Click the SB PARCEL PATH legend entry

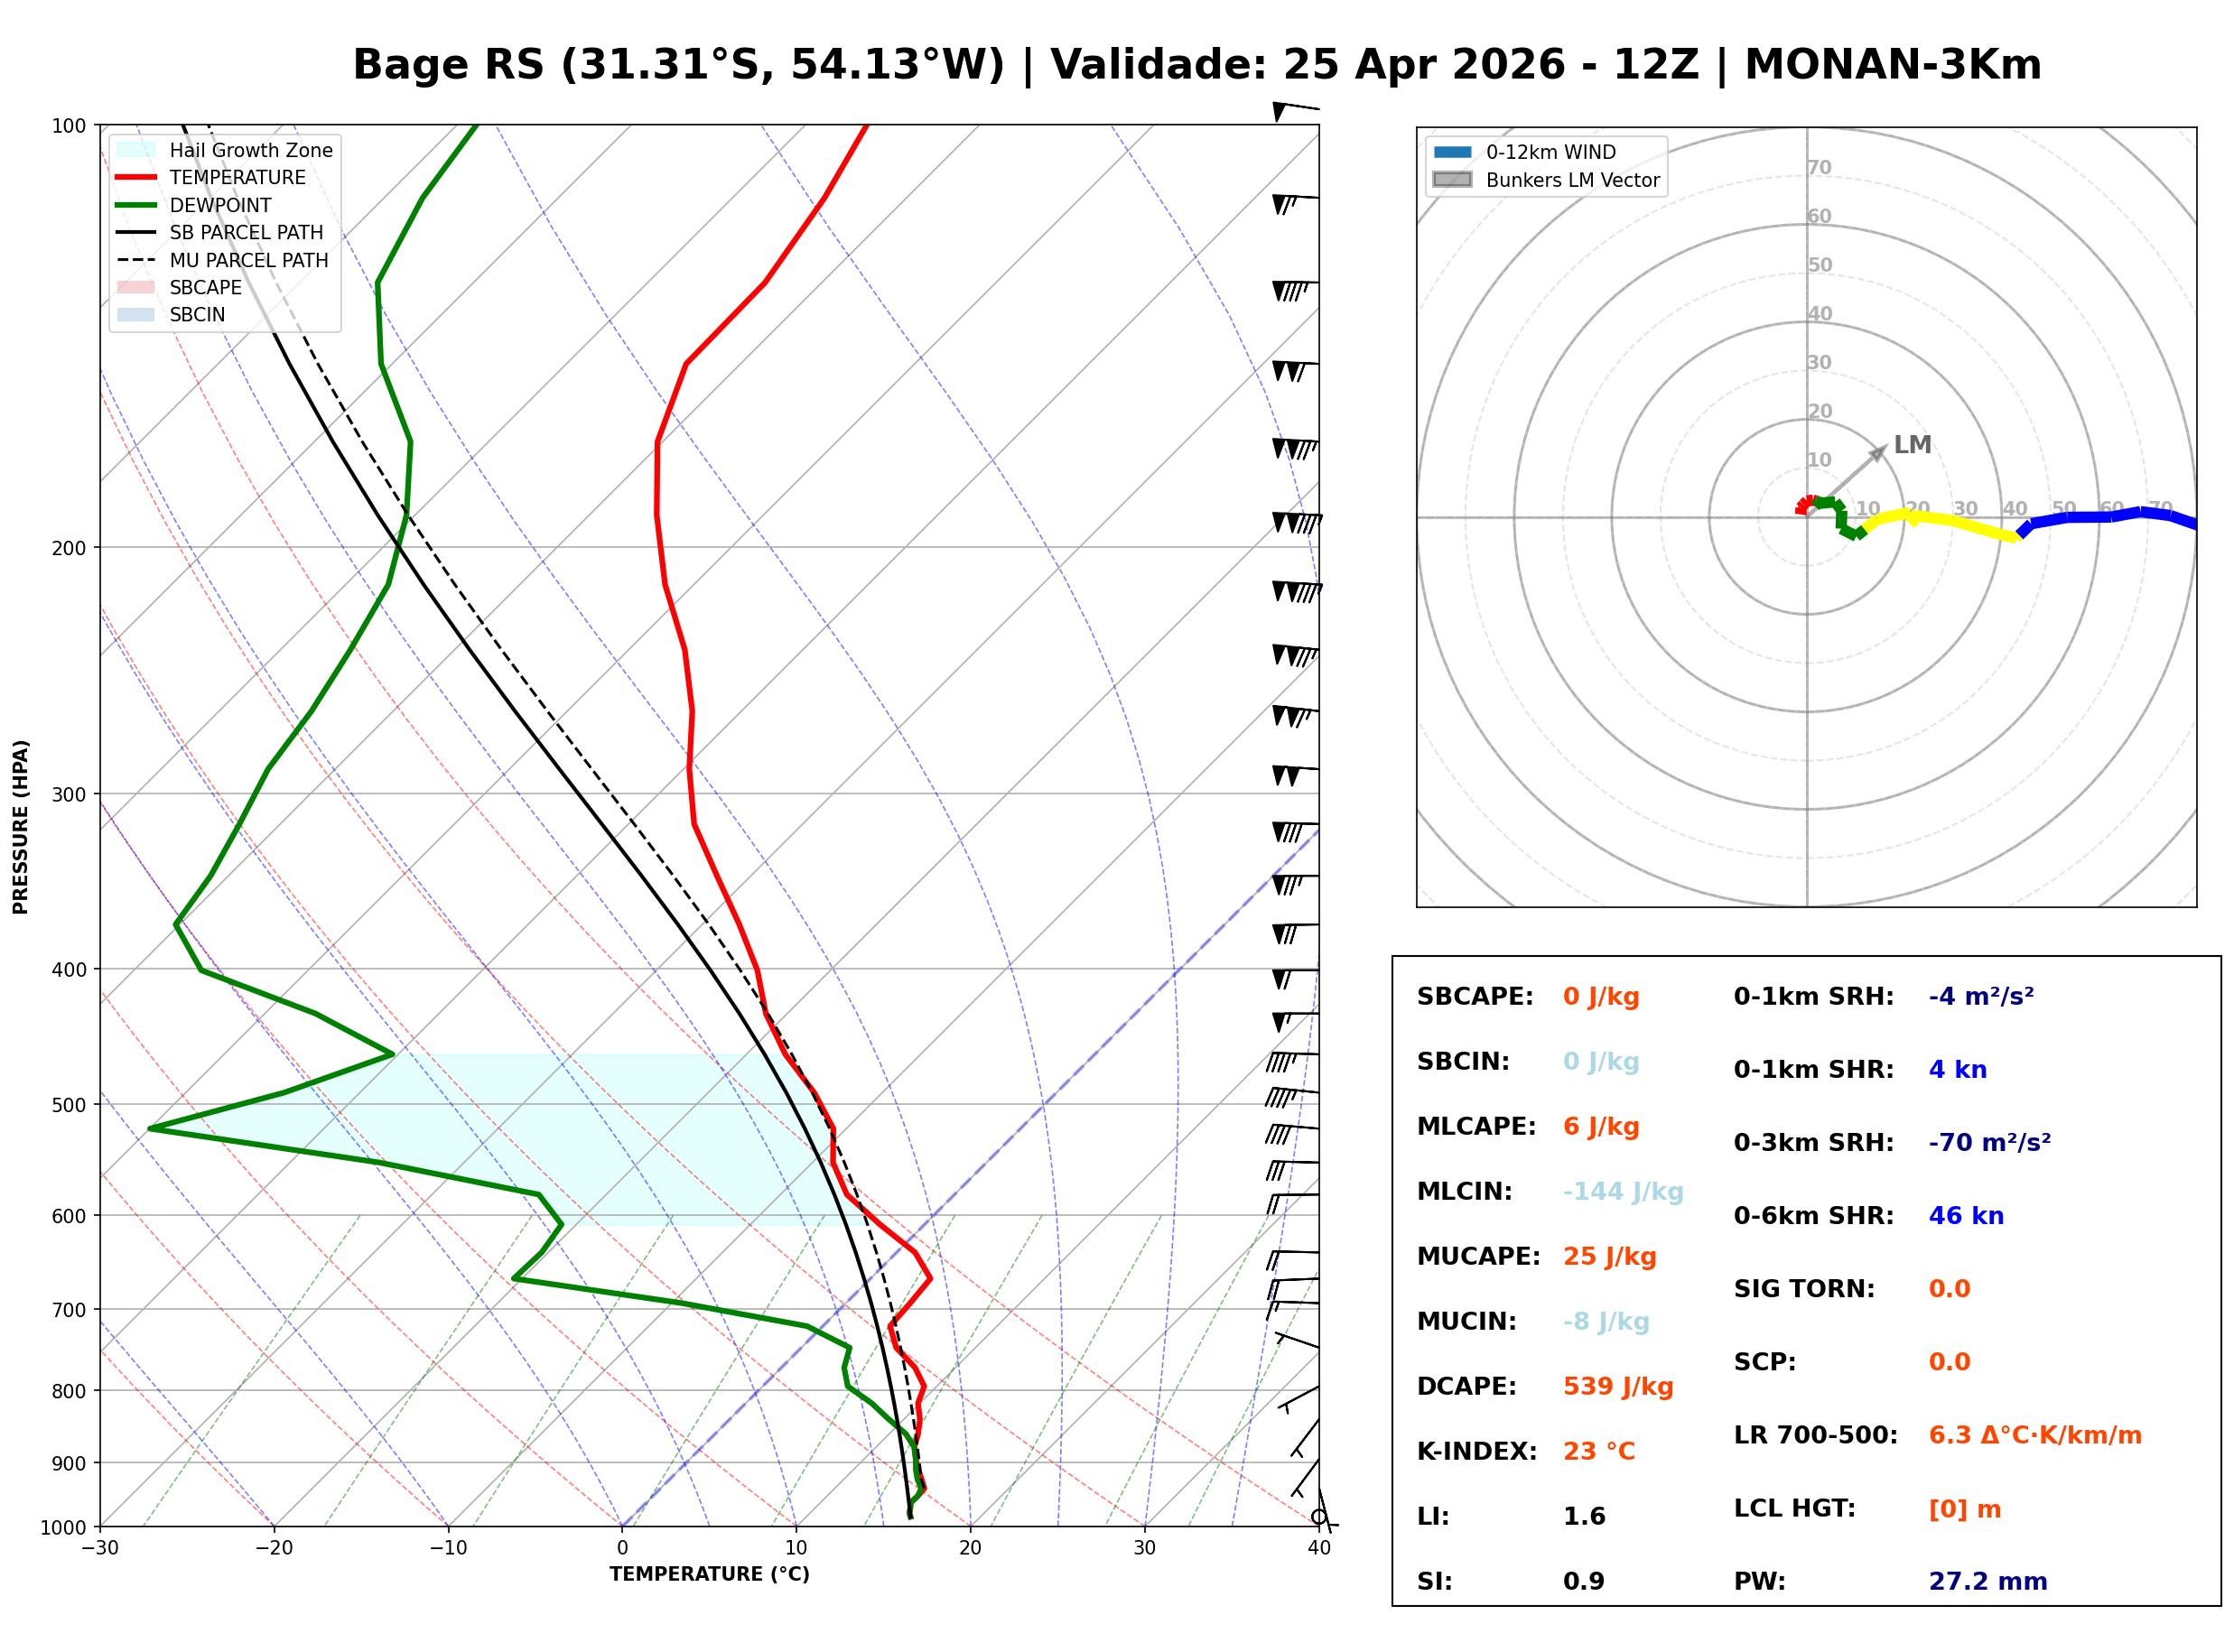click(x=136, y=232)
